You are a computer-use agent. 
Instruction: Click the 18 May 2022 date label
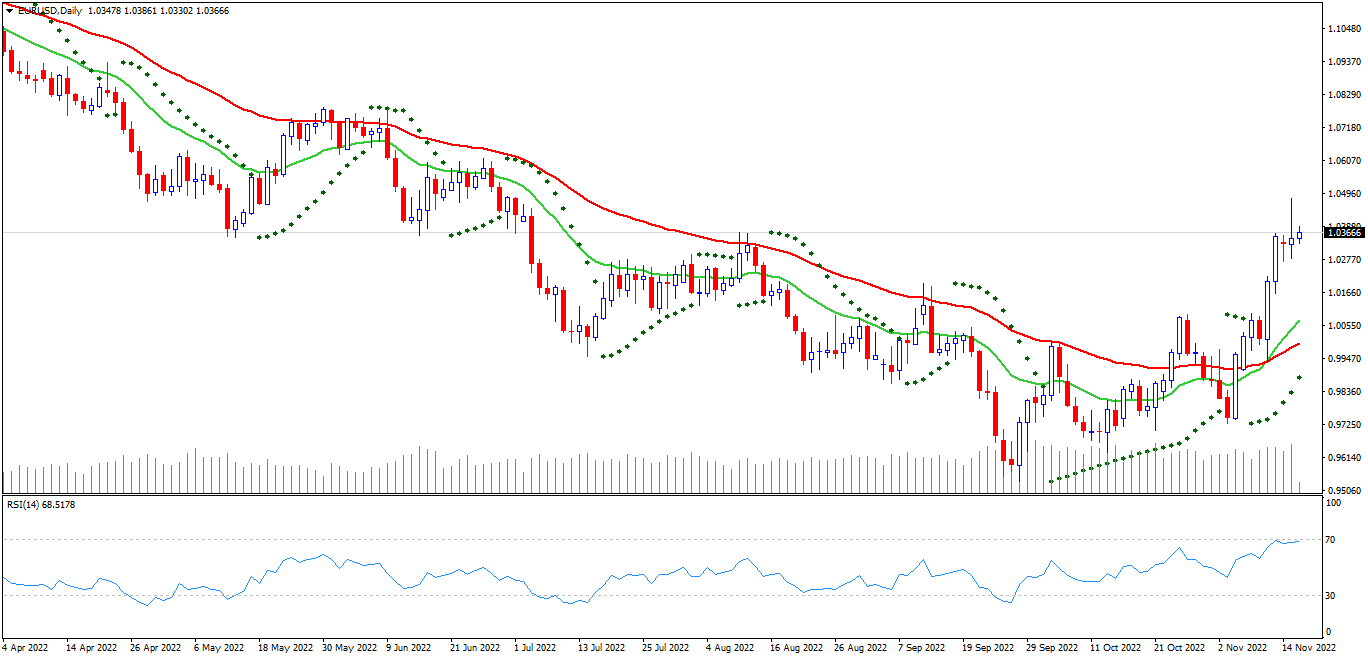[284, 648]
